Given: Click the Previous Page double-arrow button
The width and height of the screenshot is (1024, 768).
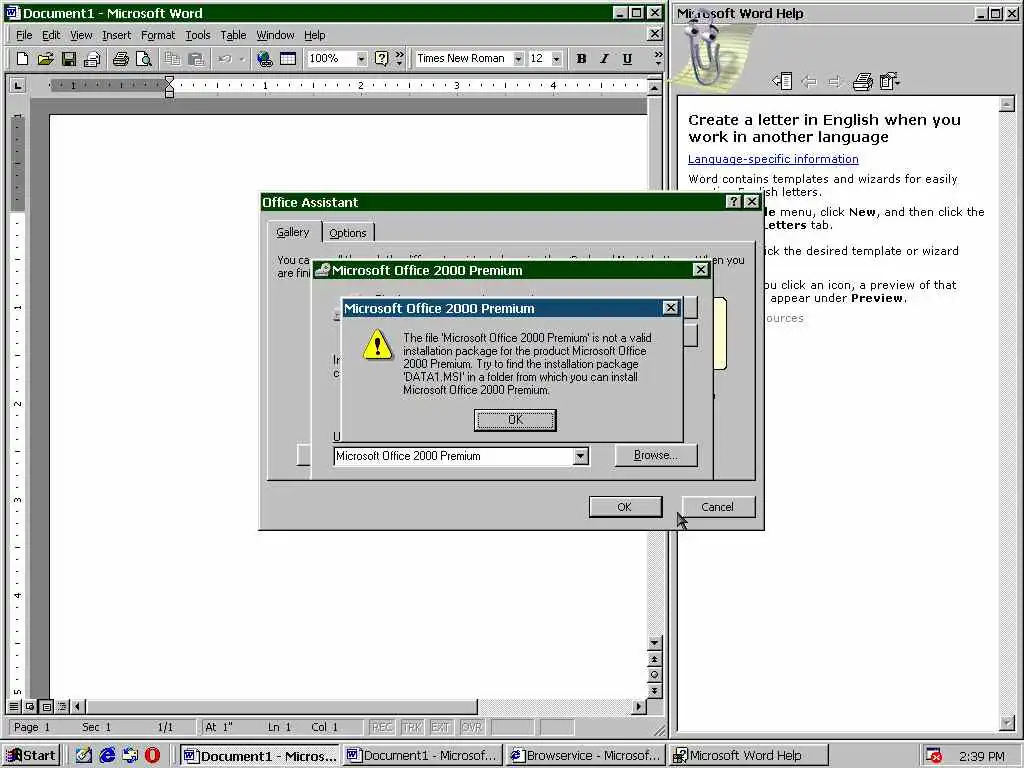Looking at the screenshot, I should pyautogui.click(x=654, y=659).
